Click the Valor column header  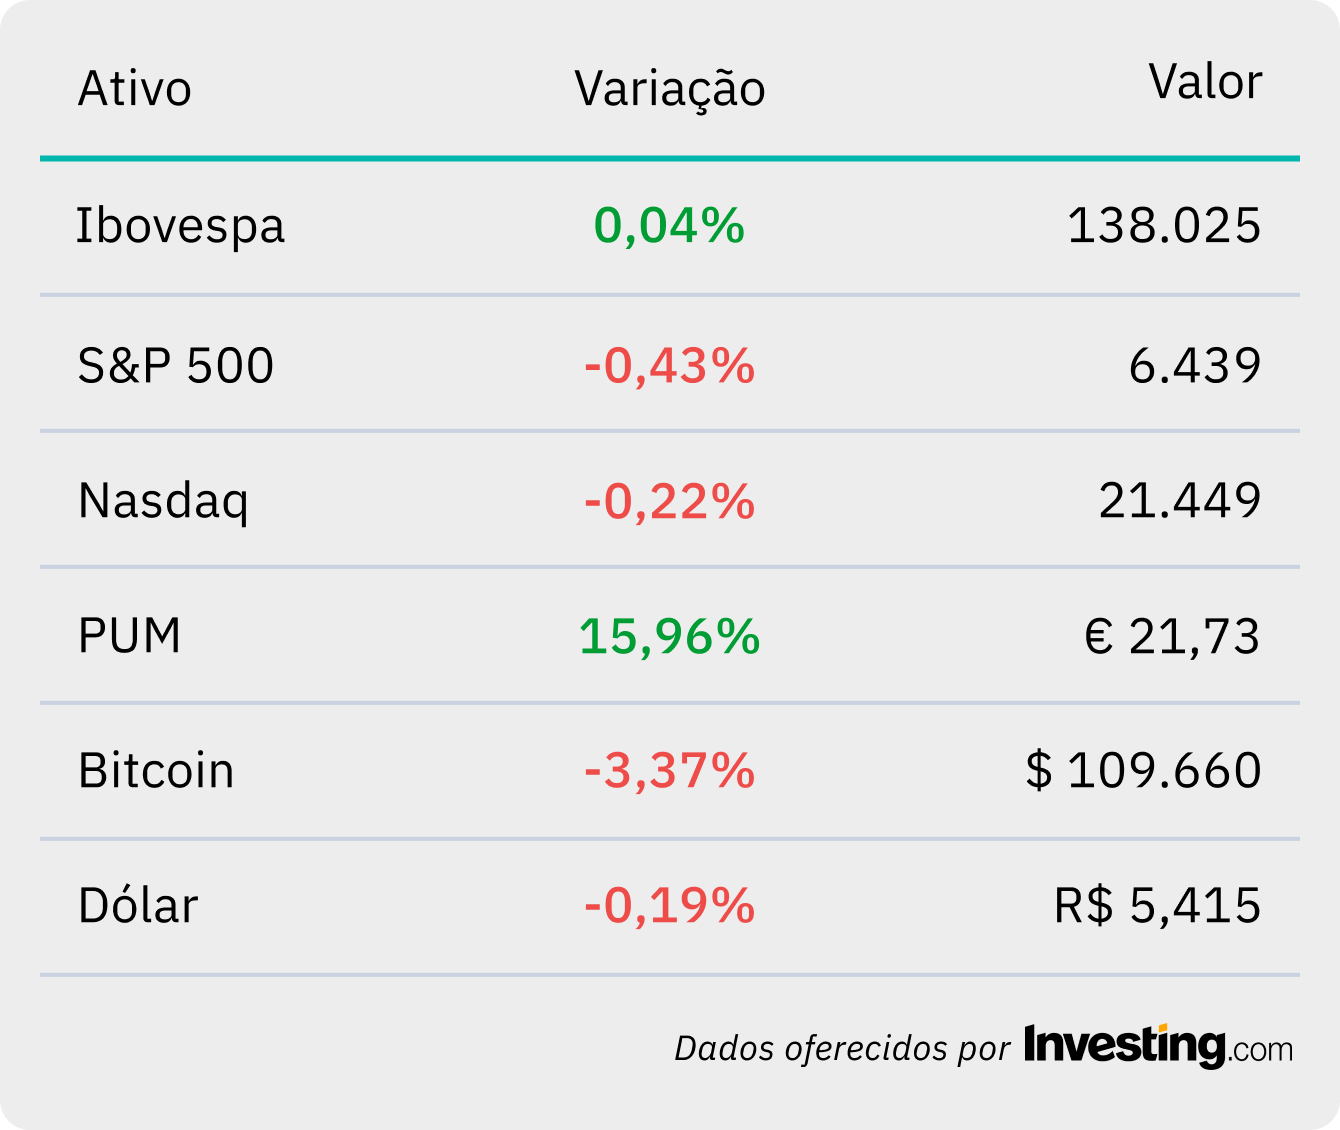1205,82
